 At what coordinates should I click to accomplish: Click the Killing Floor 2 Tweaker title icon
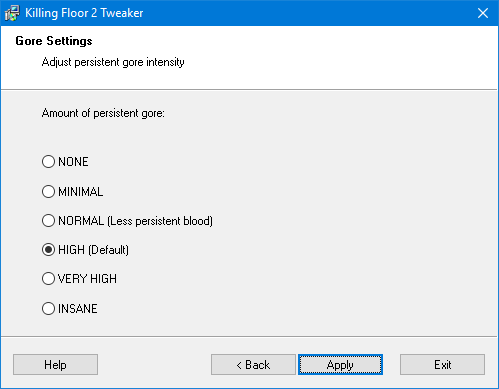[12, 13]
